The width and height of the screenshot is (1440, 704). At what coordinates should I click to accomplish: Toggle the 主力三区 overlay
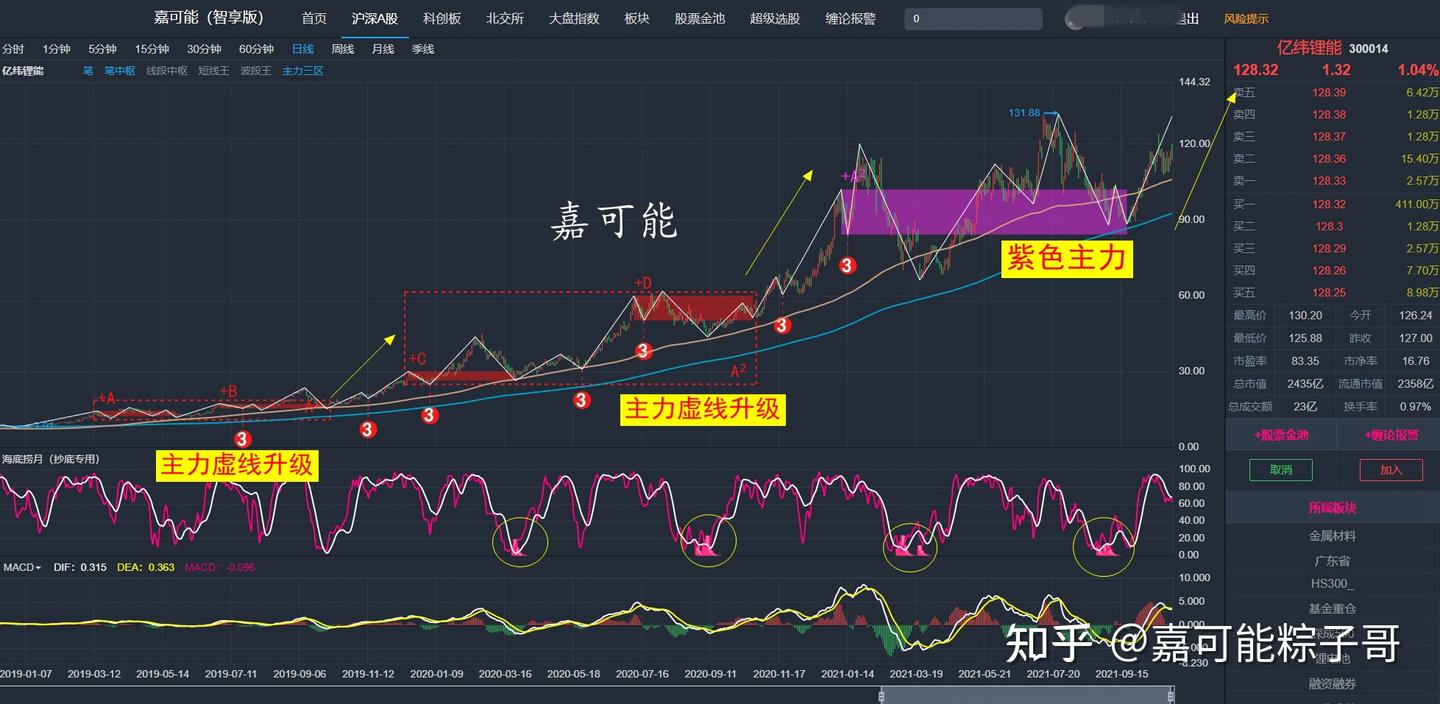tap(303, 70)
